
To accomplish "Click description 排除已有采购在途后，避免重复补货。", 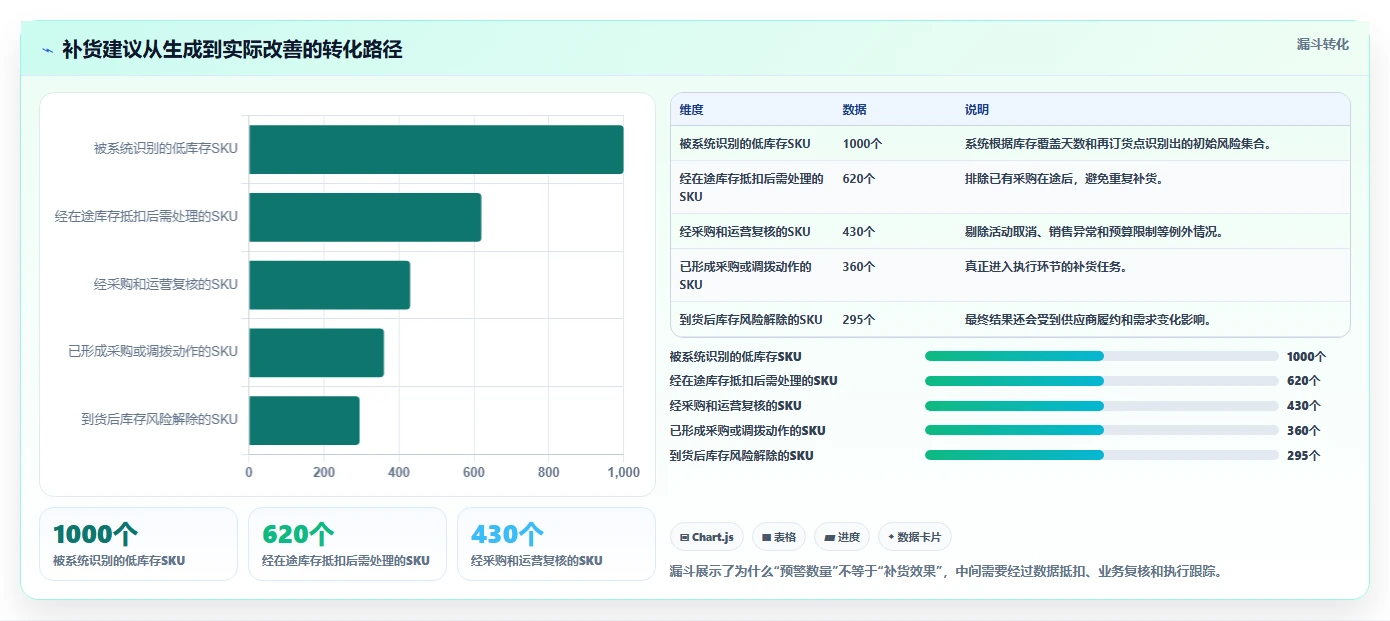I will (x=1064, y=179).
